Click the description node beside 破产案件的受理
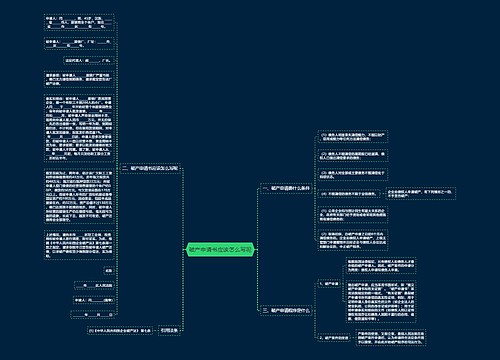Viewport: 500px width, 360px height. pos(391,338)
